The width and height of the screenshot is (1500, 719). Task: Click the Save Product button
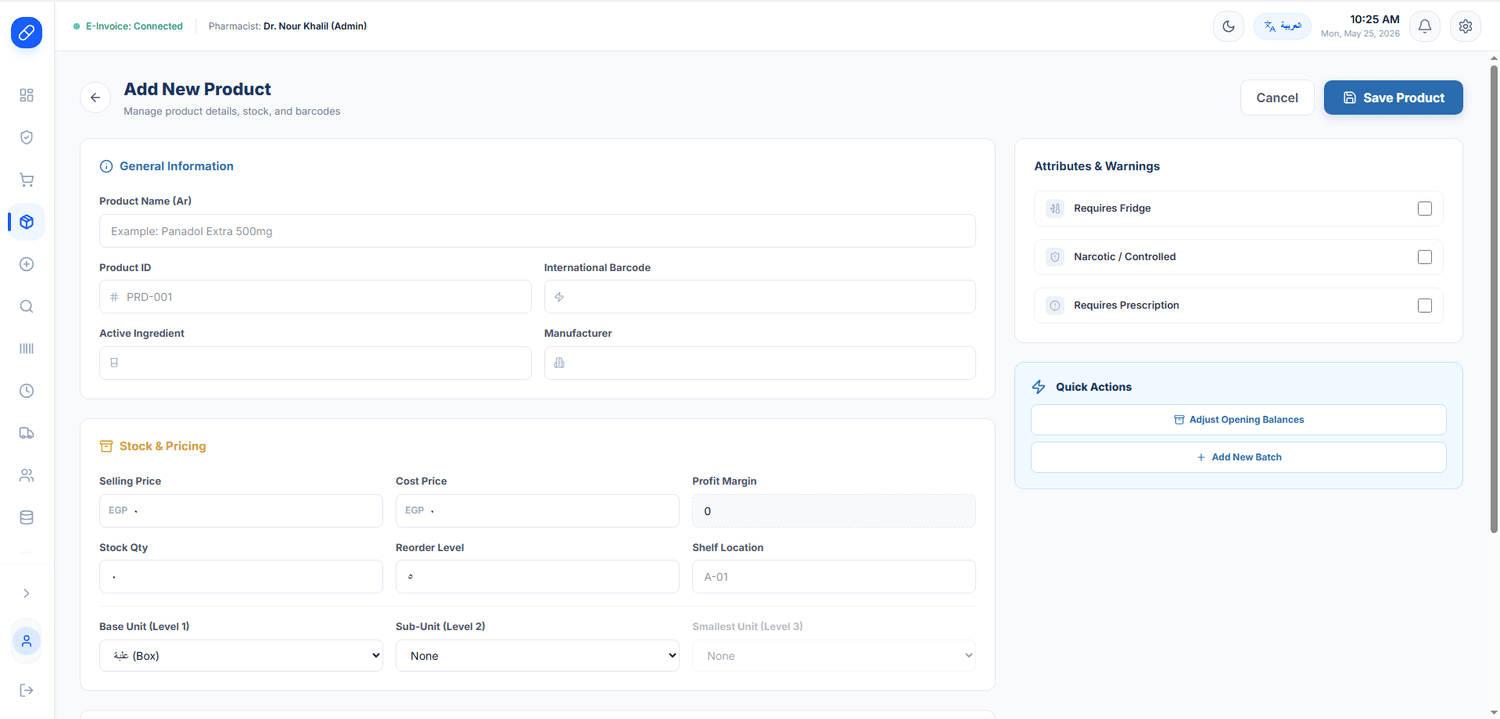(1393, 98)
